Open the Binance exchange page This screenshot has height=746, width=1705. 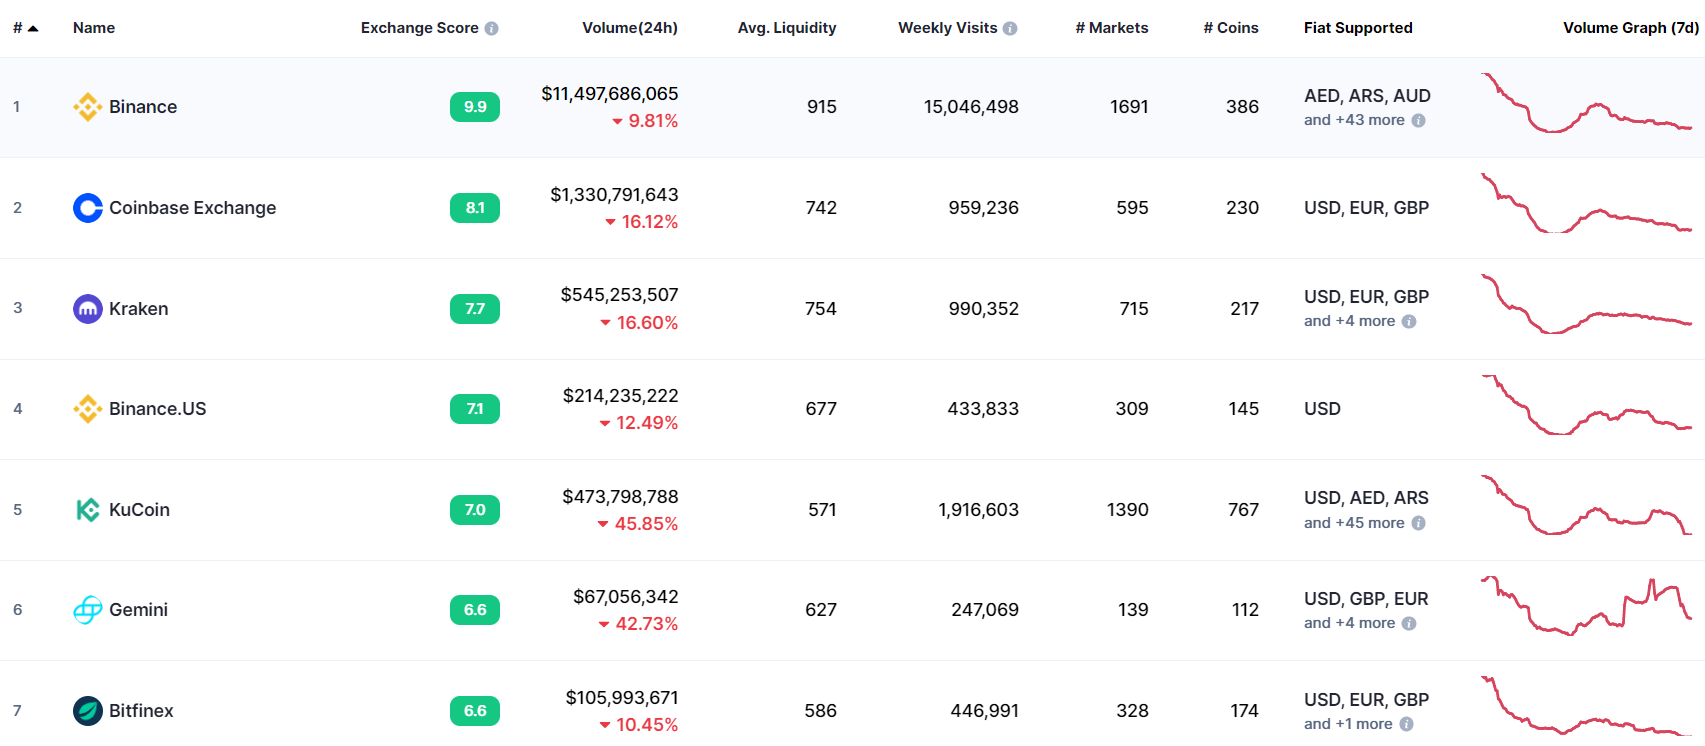143,107
